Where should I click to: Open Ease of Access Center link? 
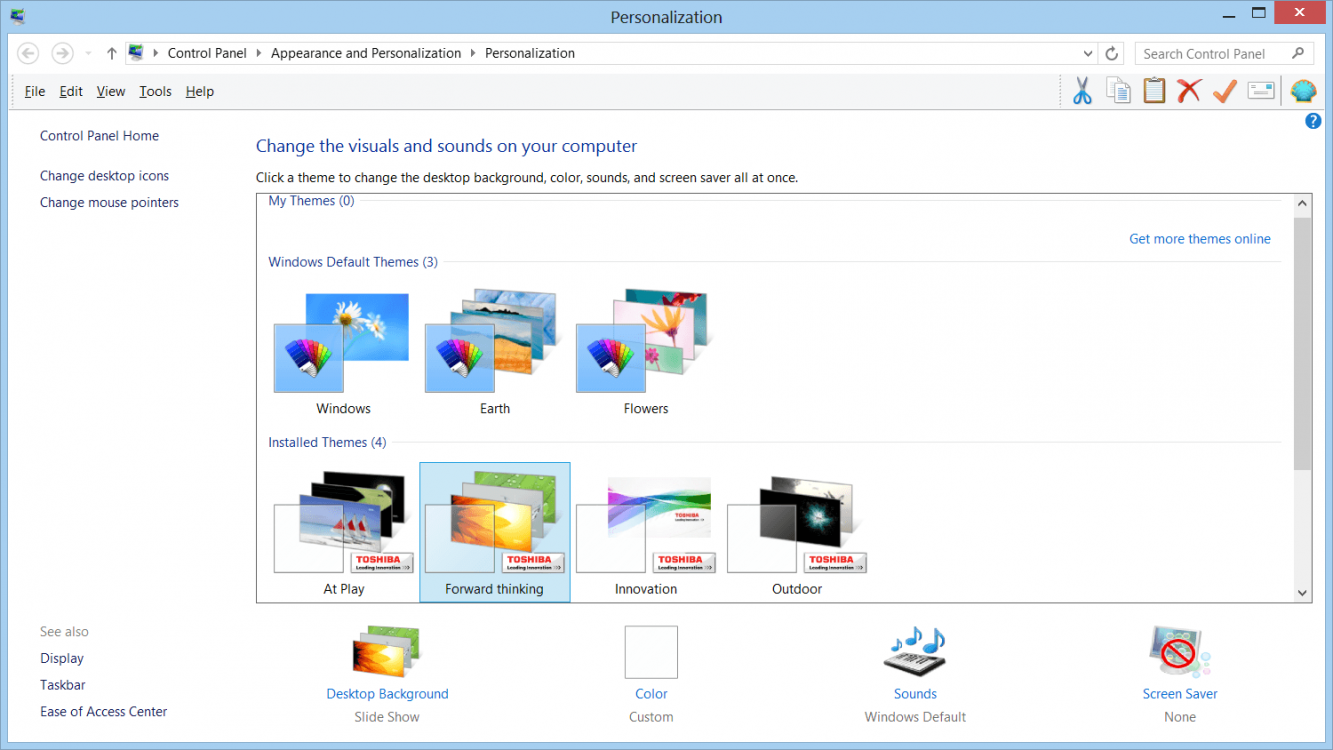(103, 711)
